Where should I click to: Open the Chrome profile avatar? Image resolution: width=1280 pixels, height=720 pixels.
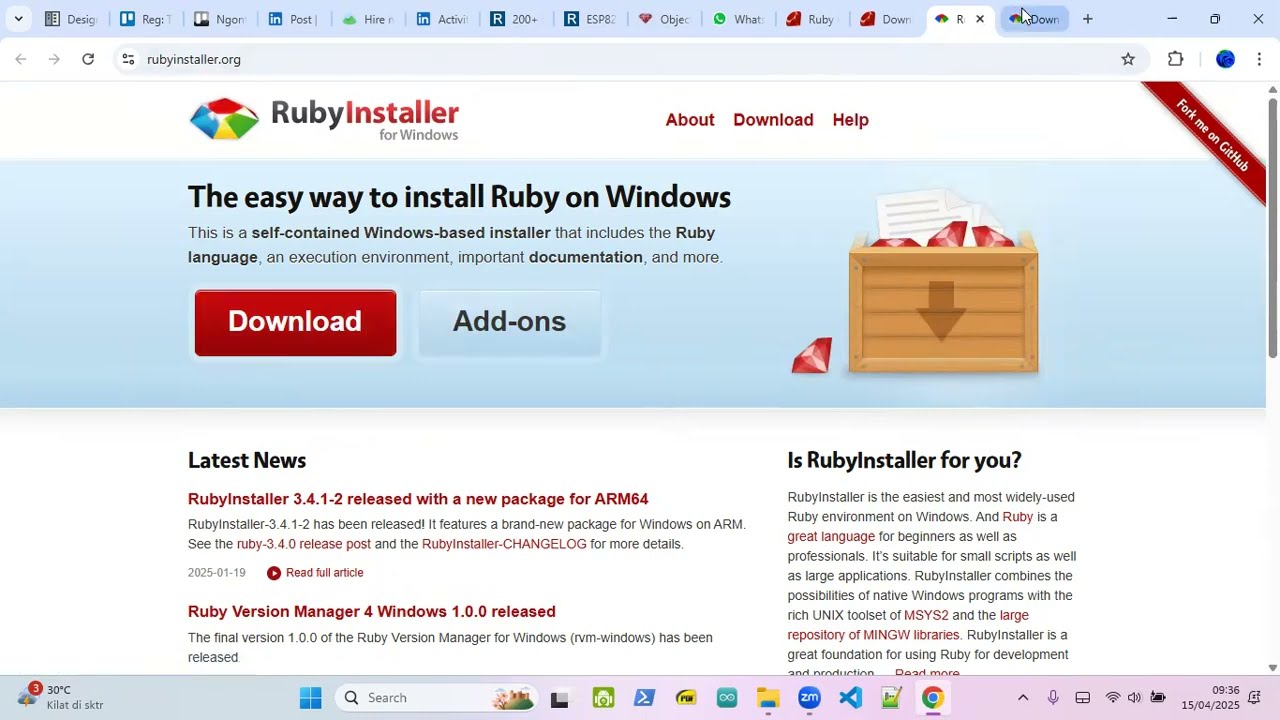coord(1225,59)
